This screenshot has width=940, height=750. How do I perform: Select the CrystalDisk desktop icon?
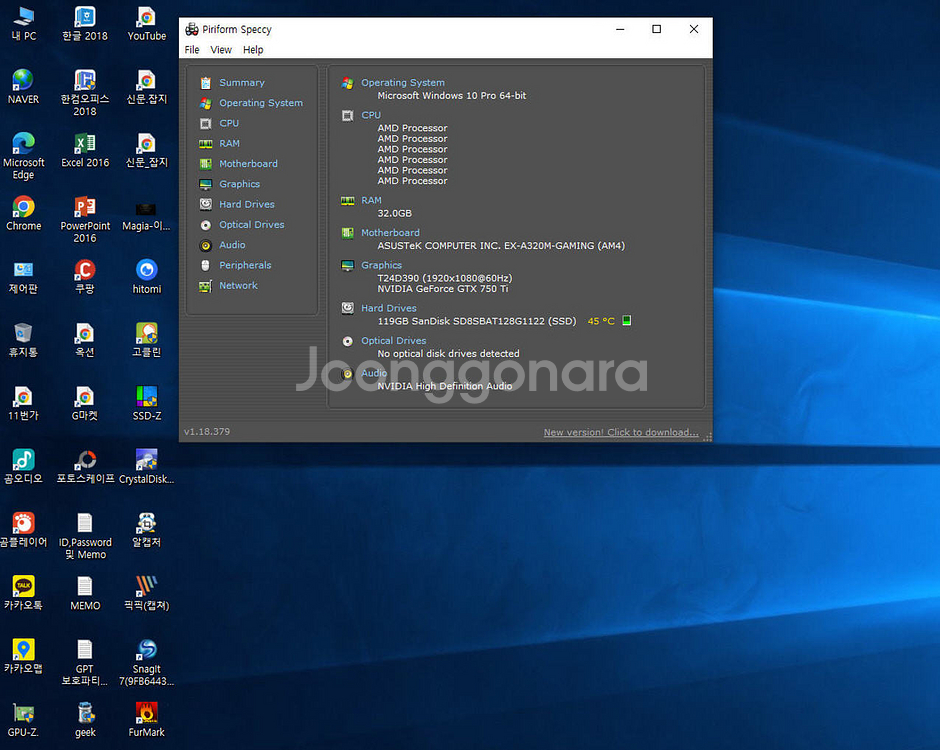pyautogui.click(x=147, y=467)
